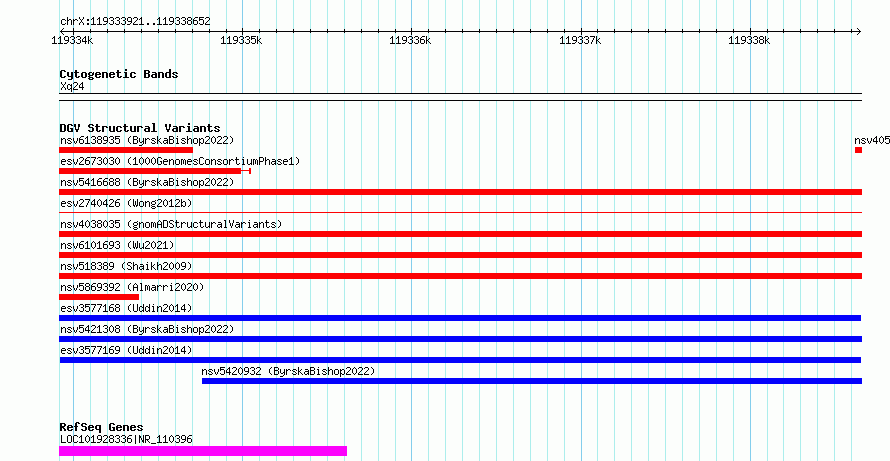The image size is (890, 461).
Task: Click the 119338k ruler tick label
Action: 749,40
